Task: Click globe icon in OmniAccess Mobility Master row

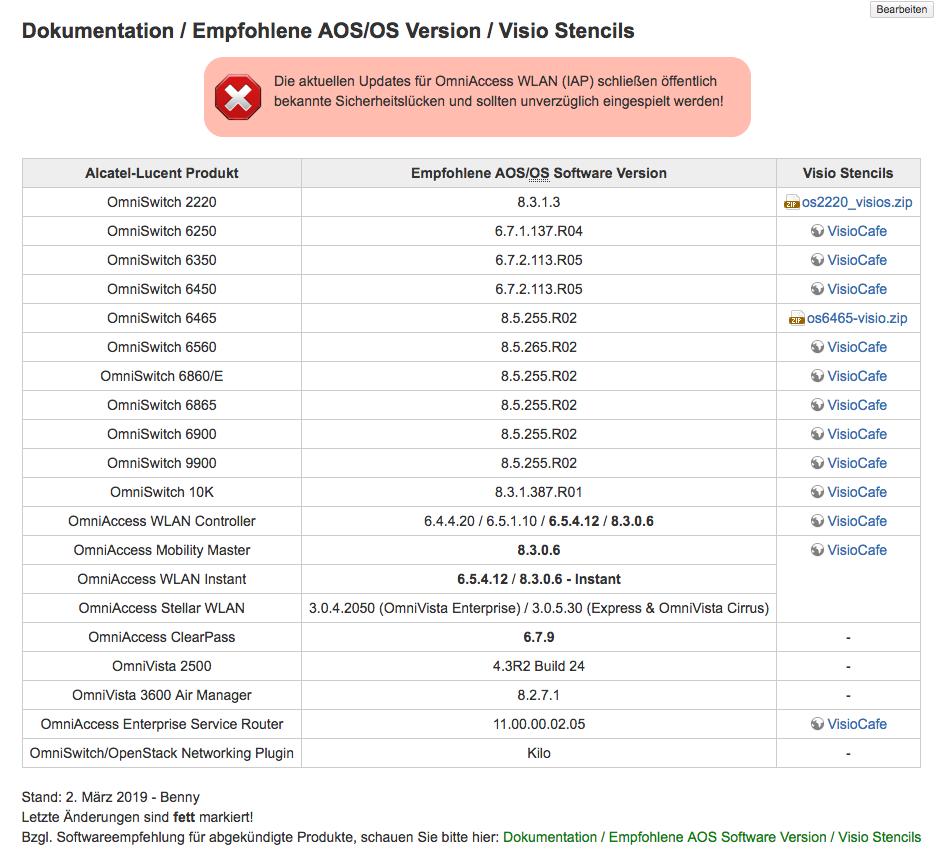Action: pyautogui.click(x=817, y=550)
